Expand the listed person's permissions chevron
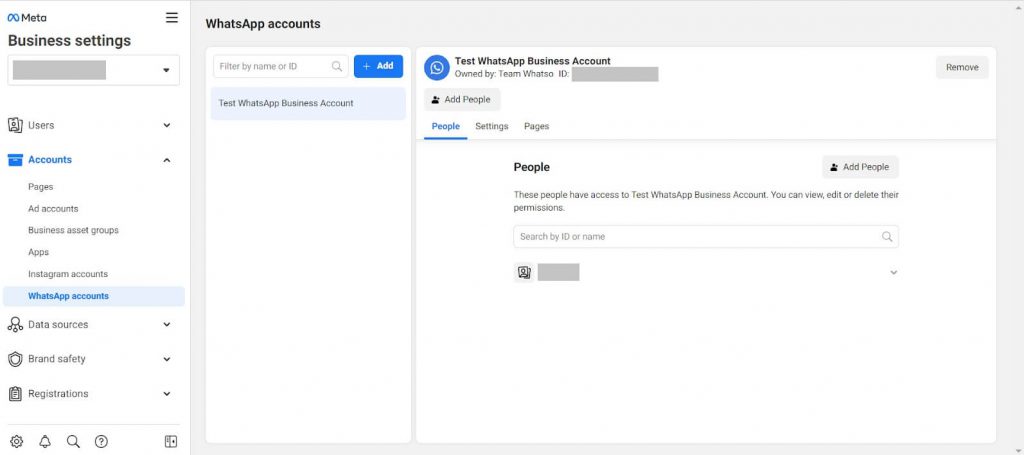Screen dimensions: 1024x455 [893, 272]
